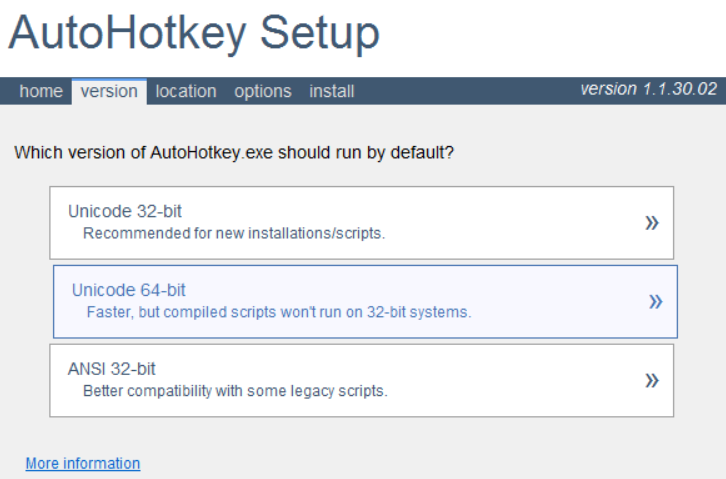
Task: Click empty navigation bar space right of install
Action: click(460, 91)
